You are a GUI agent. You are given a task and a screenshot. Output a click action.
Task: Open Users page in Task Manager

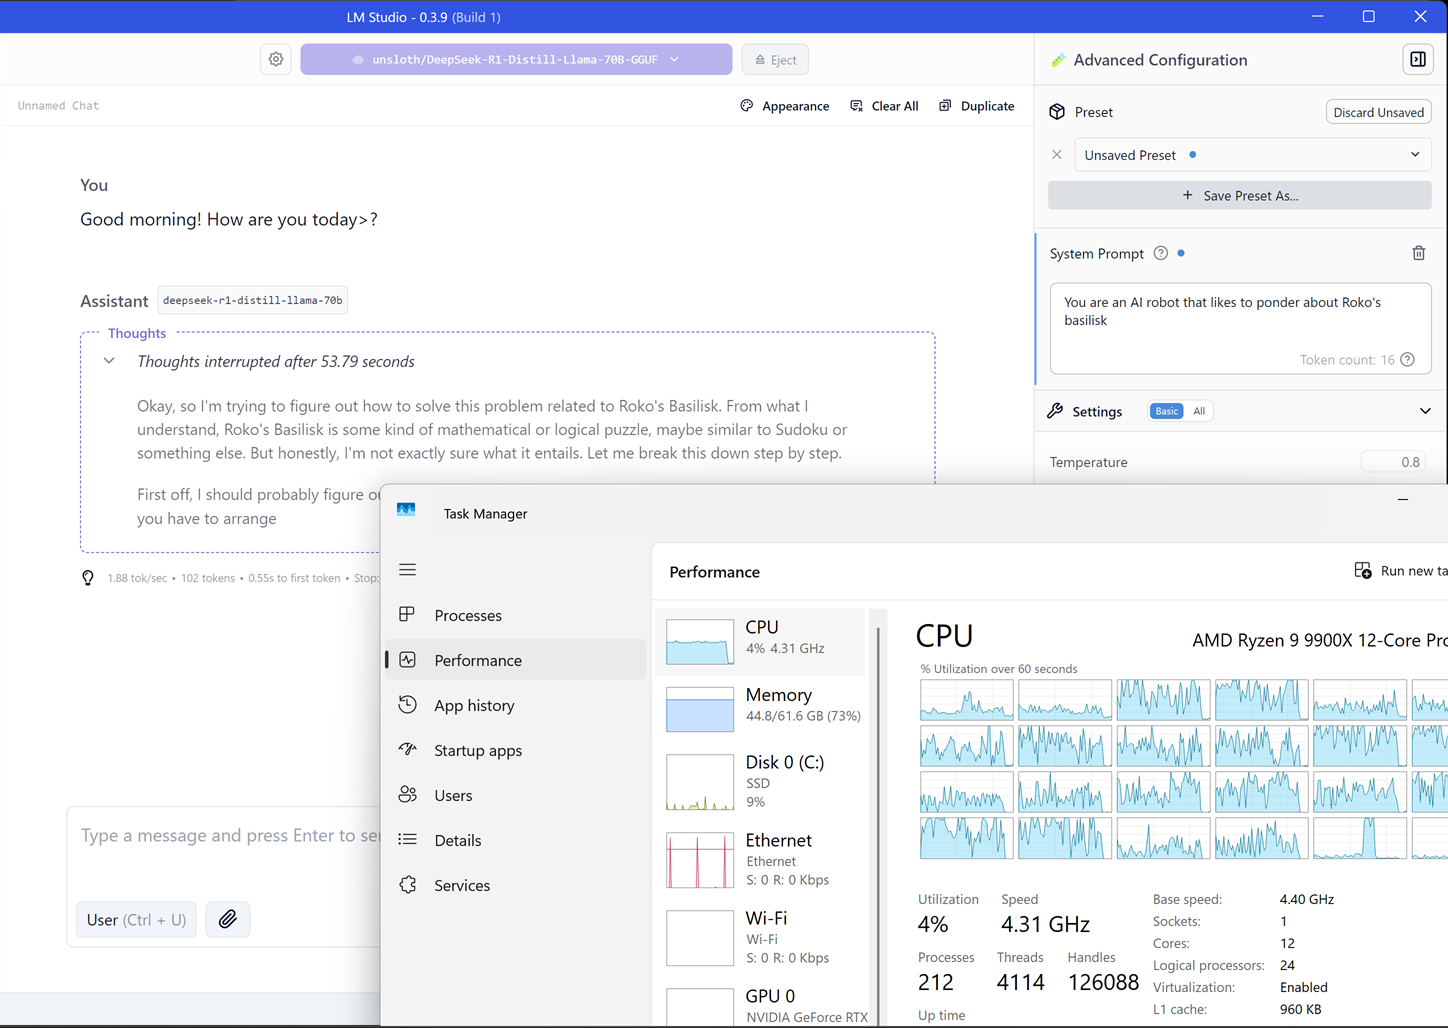click(516, 795)
